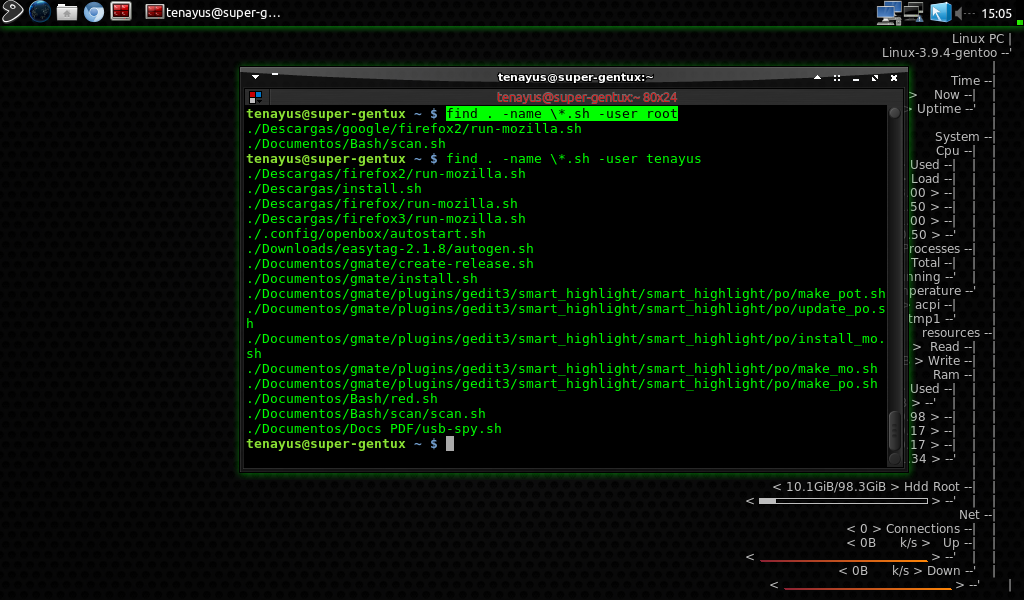1024x600 pixels.
Task: Click the small dash button beside window menu
Action: pos(275,74)
